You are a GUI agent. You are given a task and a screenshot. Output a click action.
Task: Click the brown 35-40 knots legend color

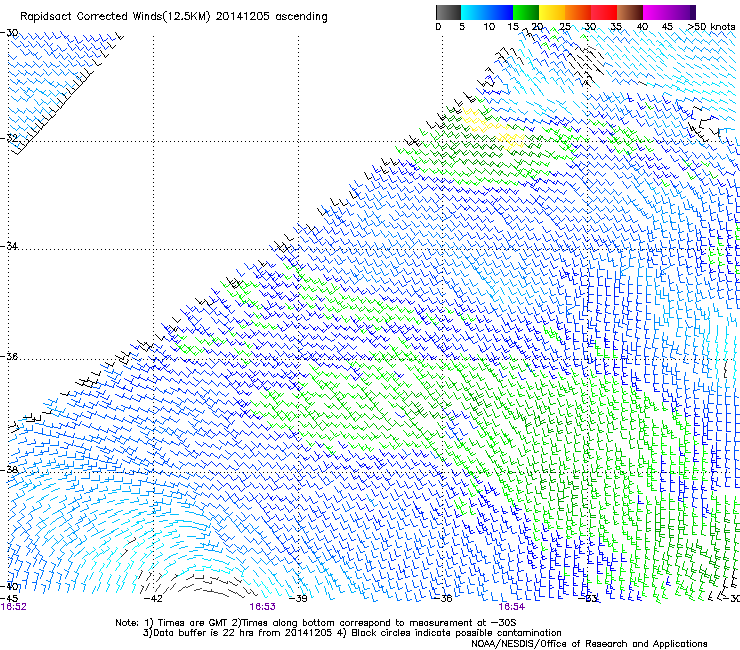tap(630, 12)
